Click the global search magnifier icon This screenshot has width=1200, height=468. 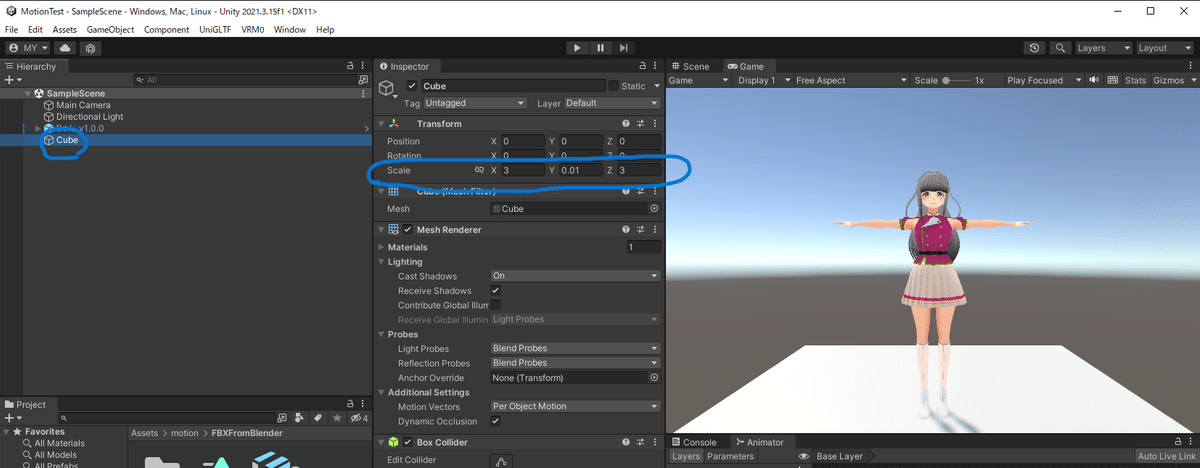coord(1058,48)
